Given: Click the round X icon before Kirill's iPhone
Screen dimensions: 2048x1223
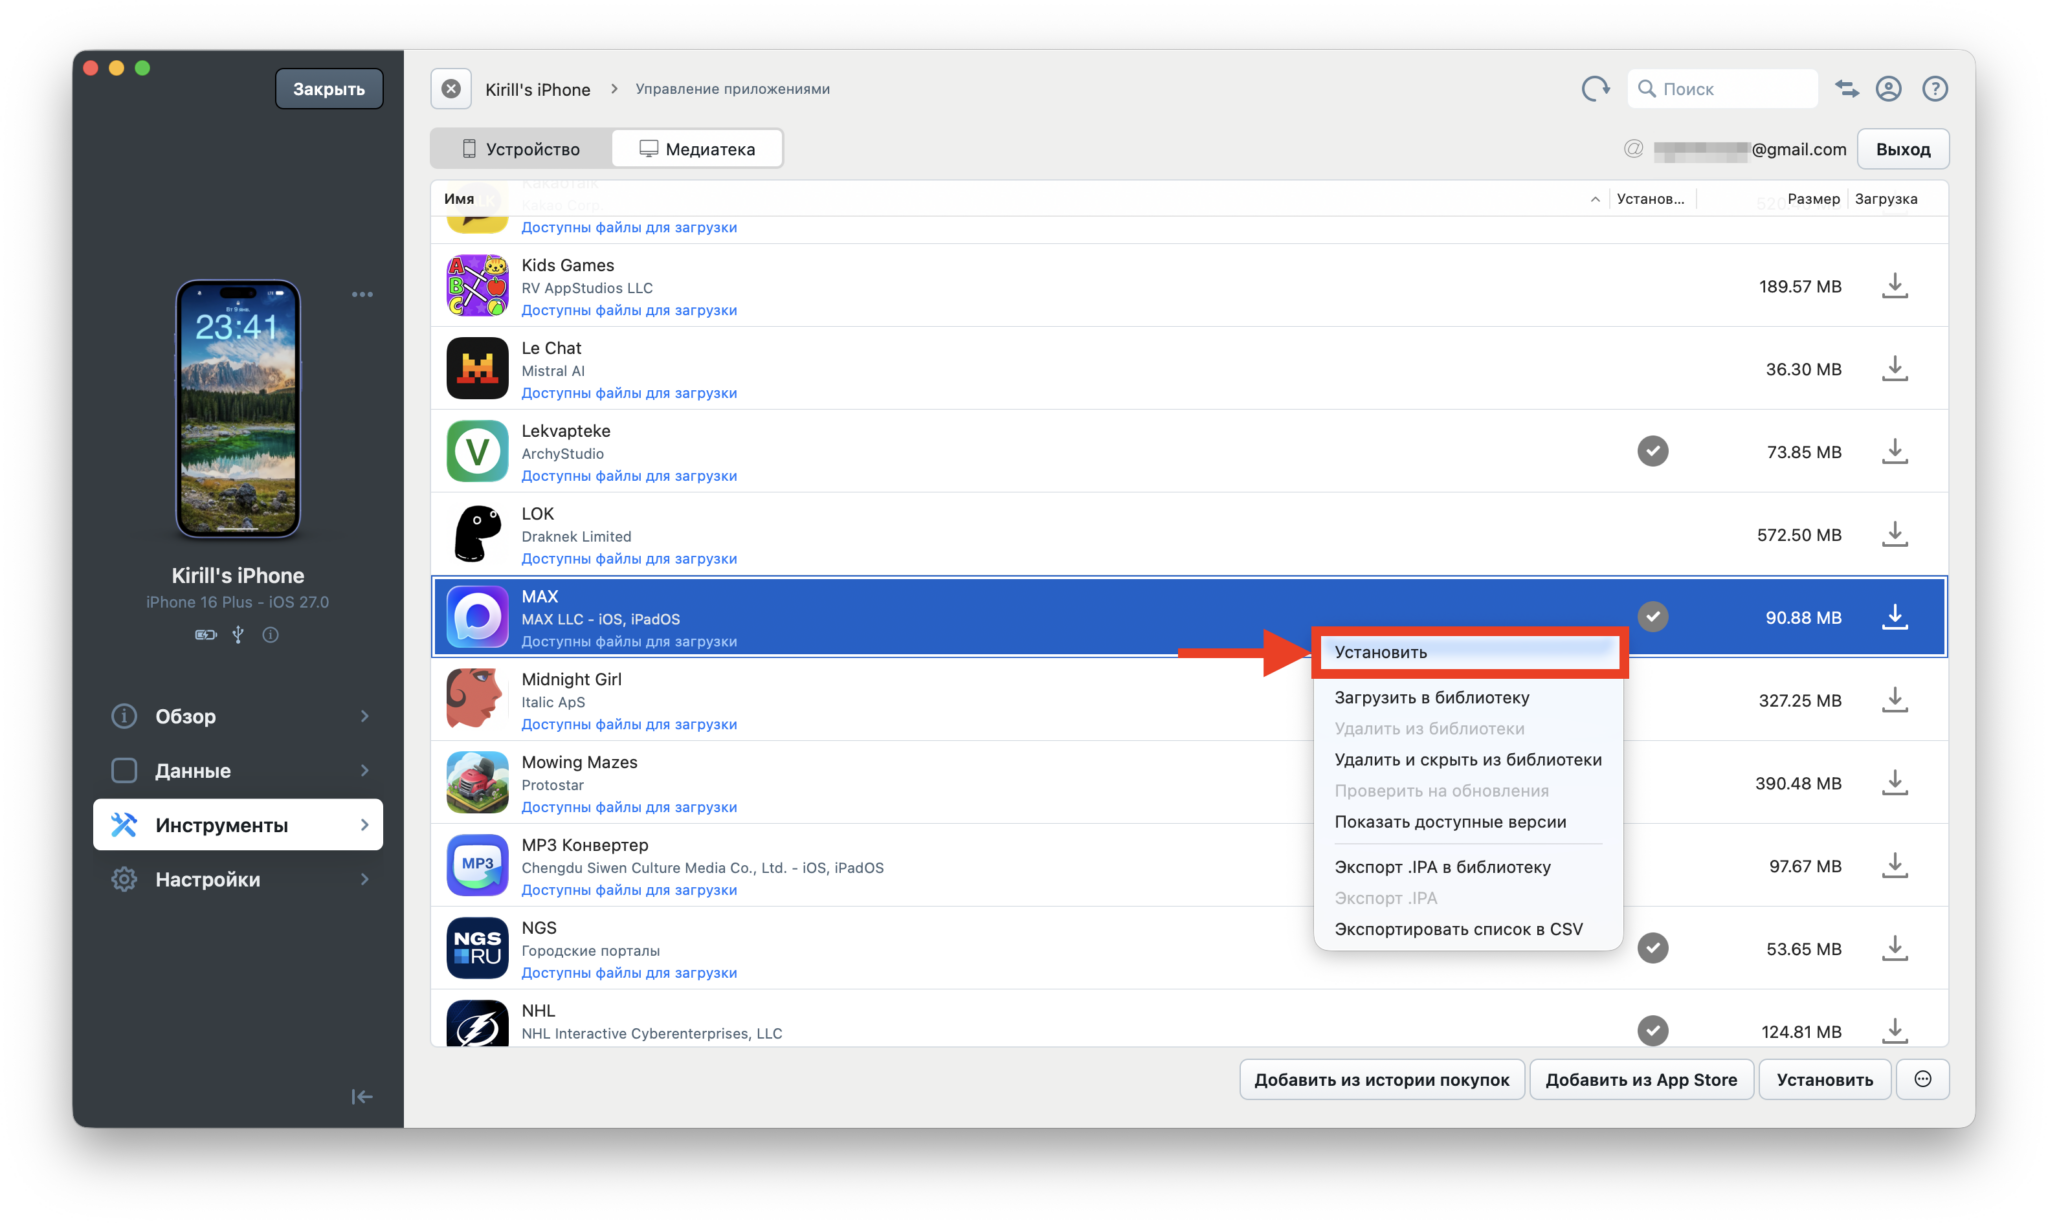Looking at the screenshot, I should click(x=451, y=89).
